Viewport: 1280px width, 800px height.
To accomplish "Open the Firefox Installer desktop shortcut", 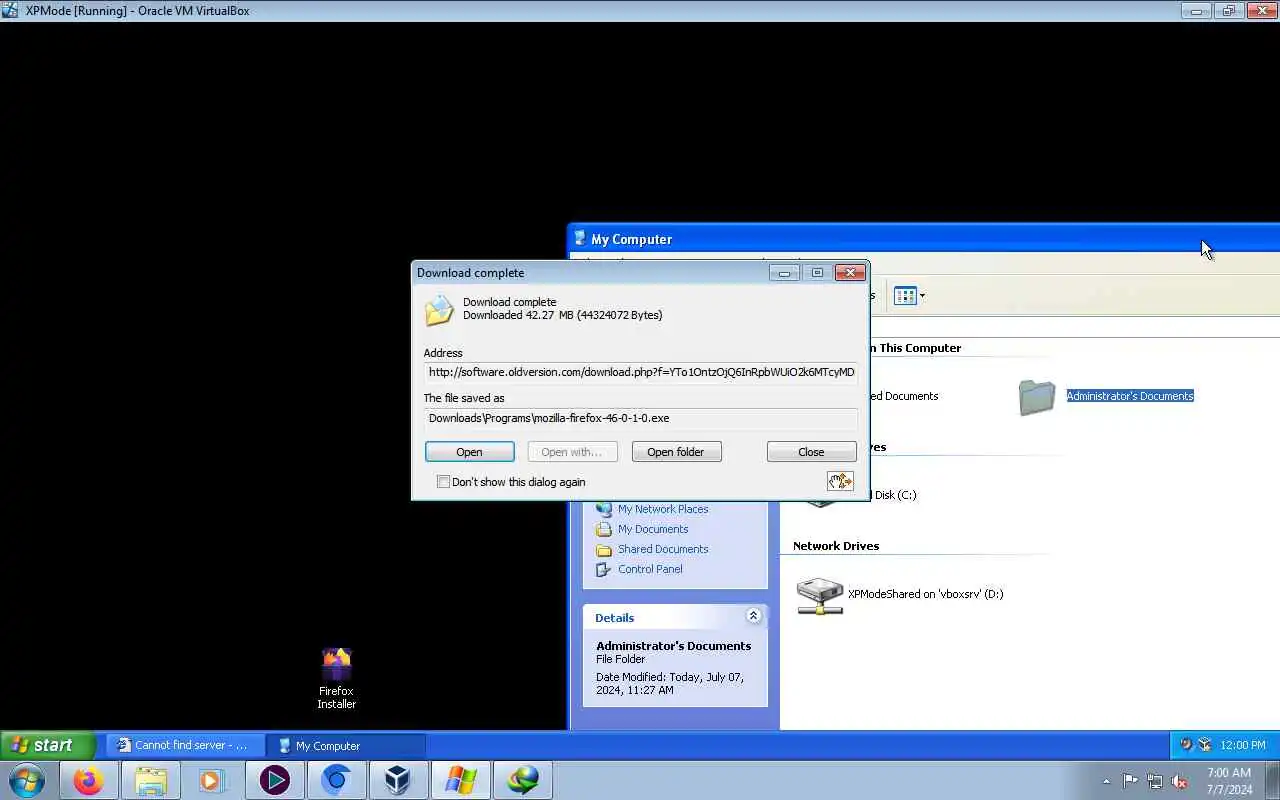I will coord(337,678).
